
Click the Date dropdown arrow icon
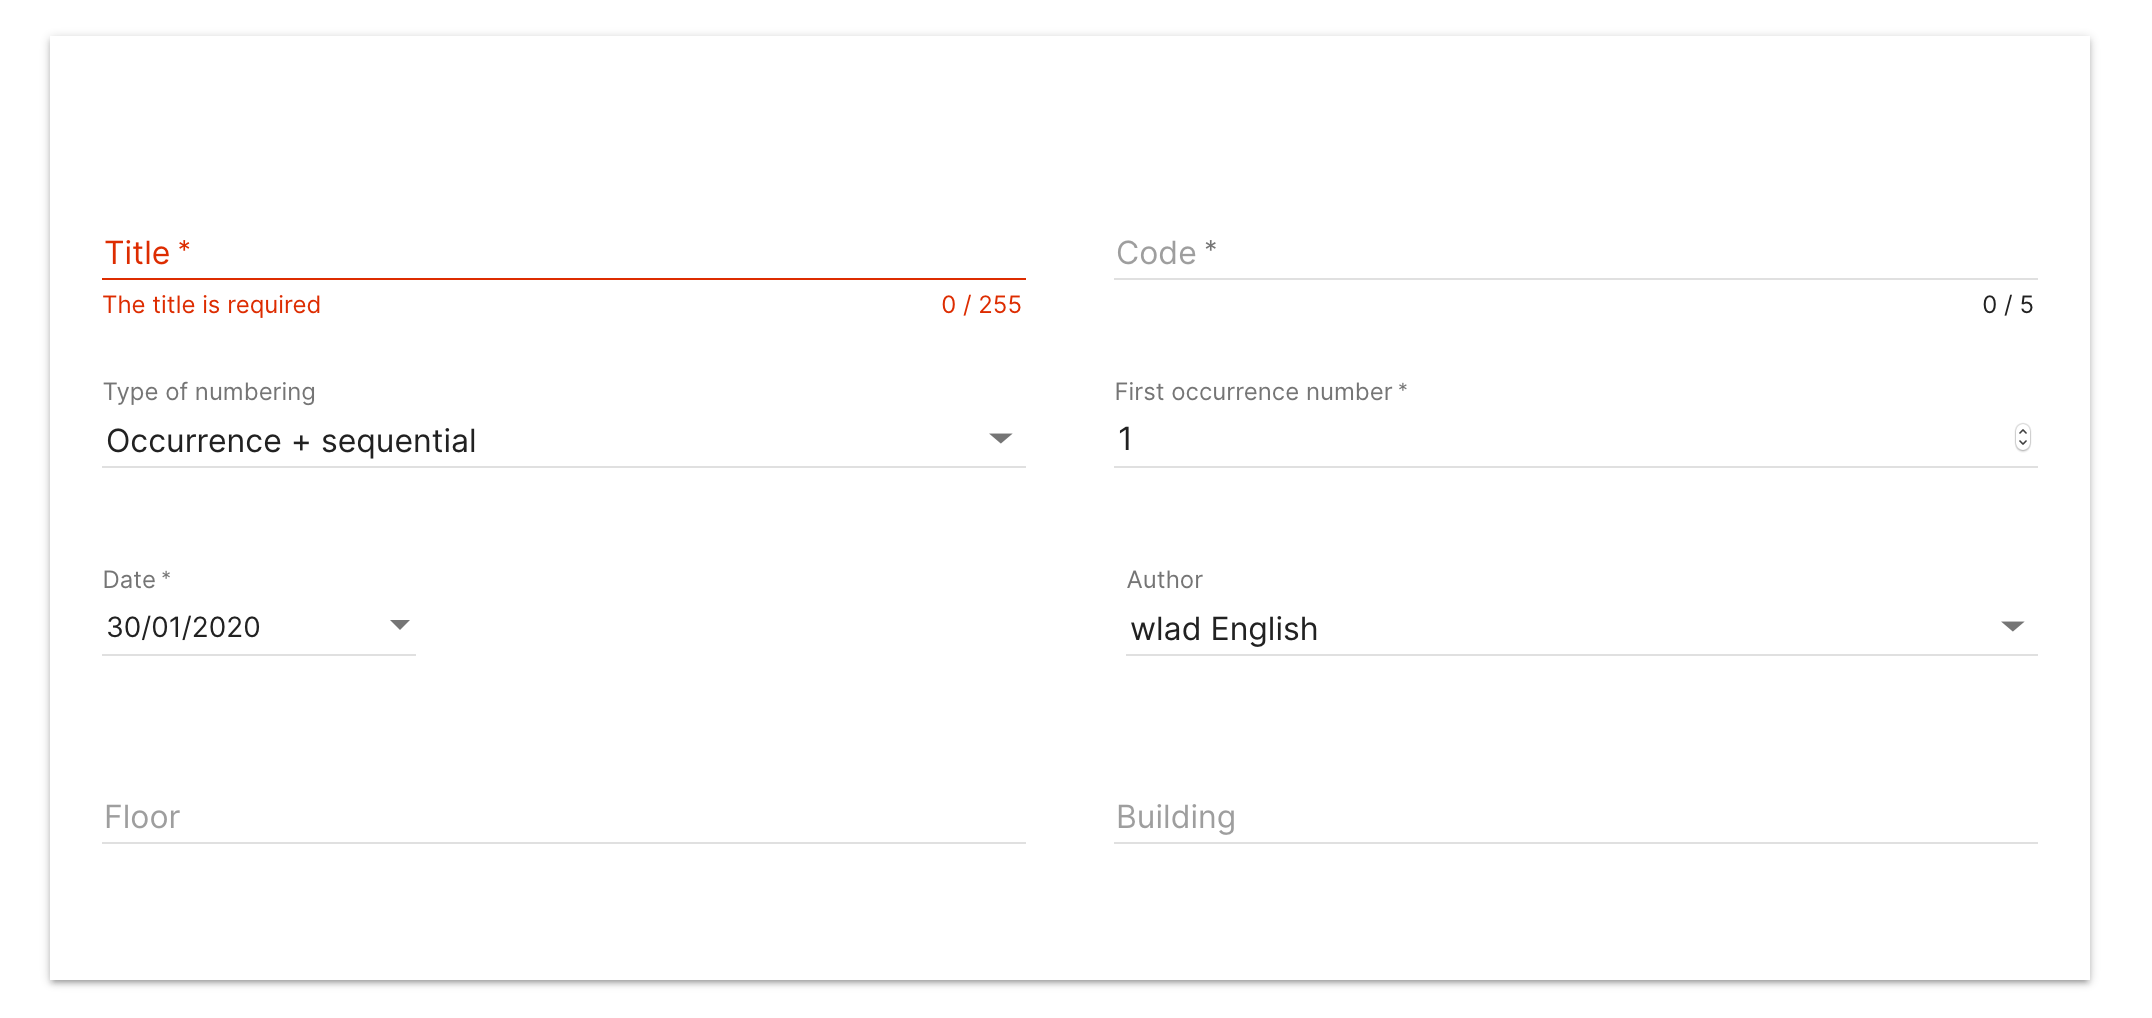(x=400, y=625)
